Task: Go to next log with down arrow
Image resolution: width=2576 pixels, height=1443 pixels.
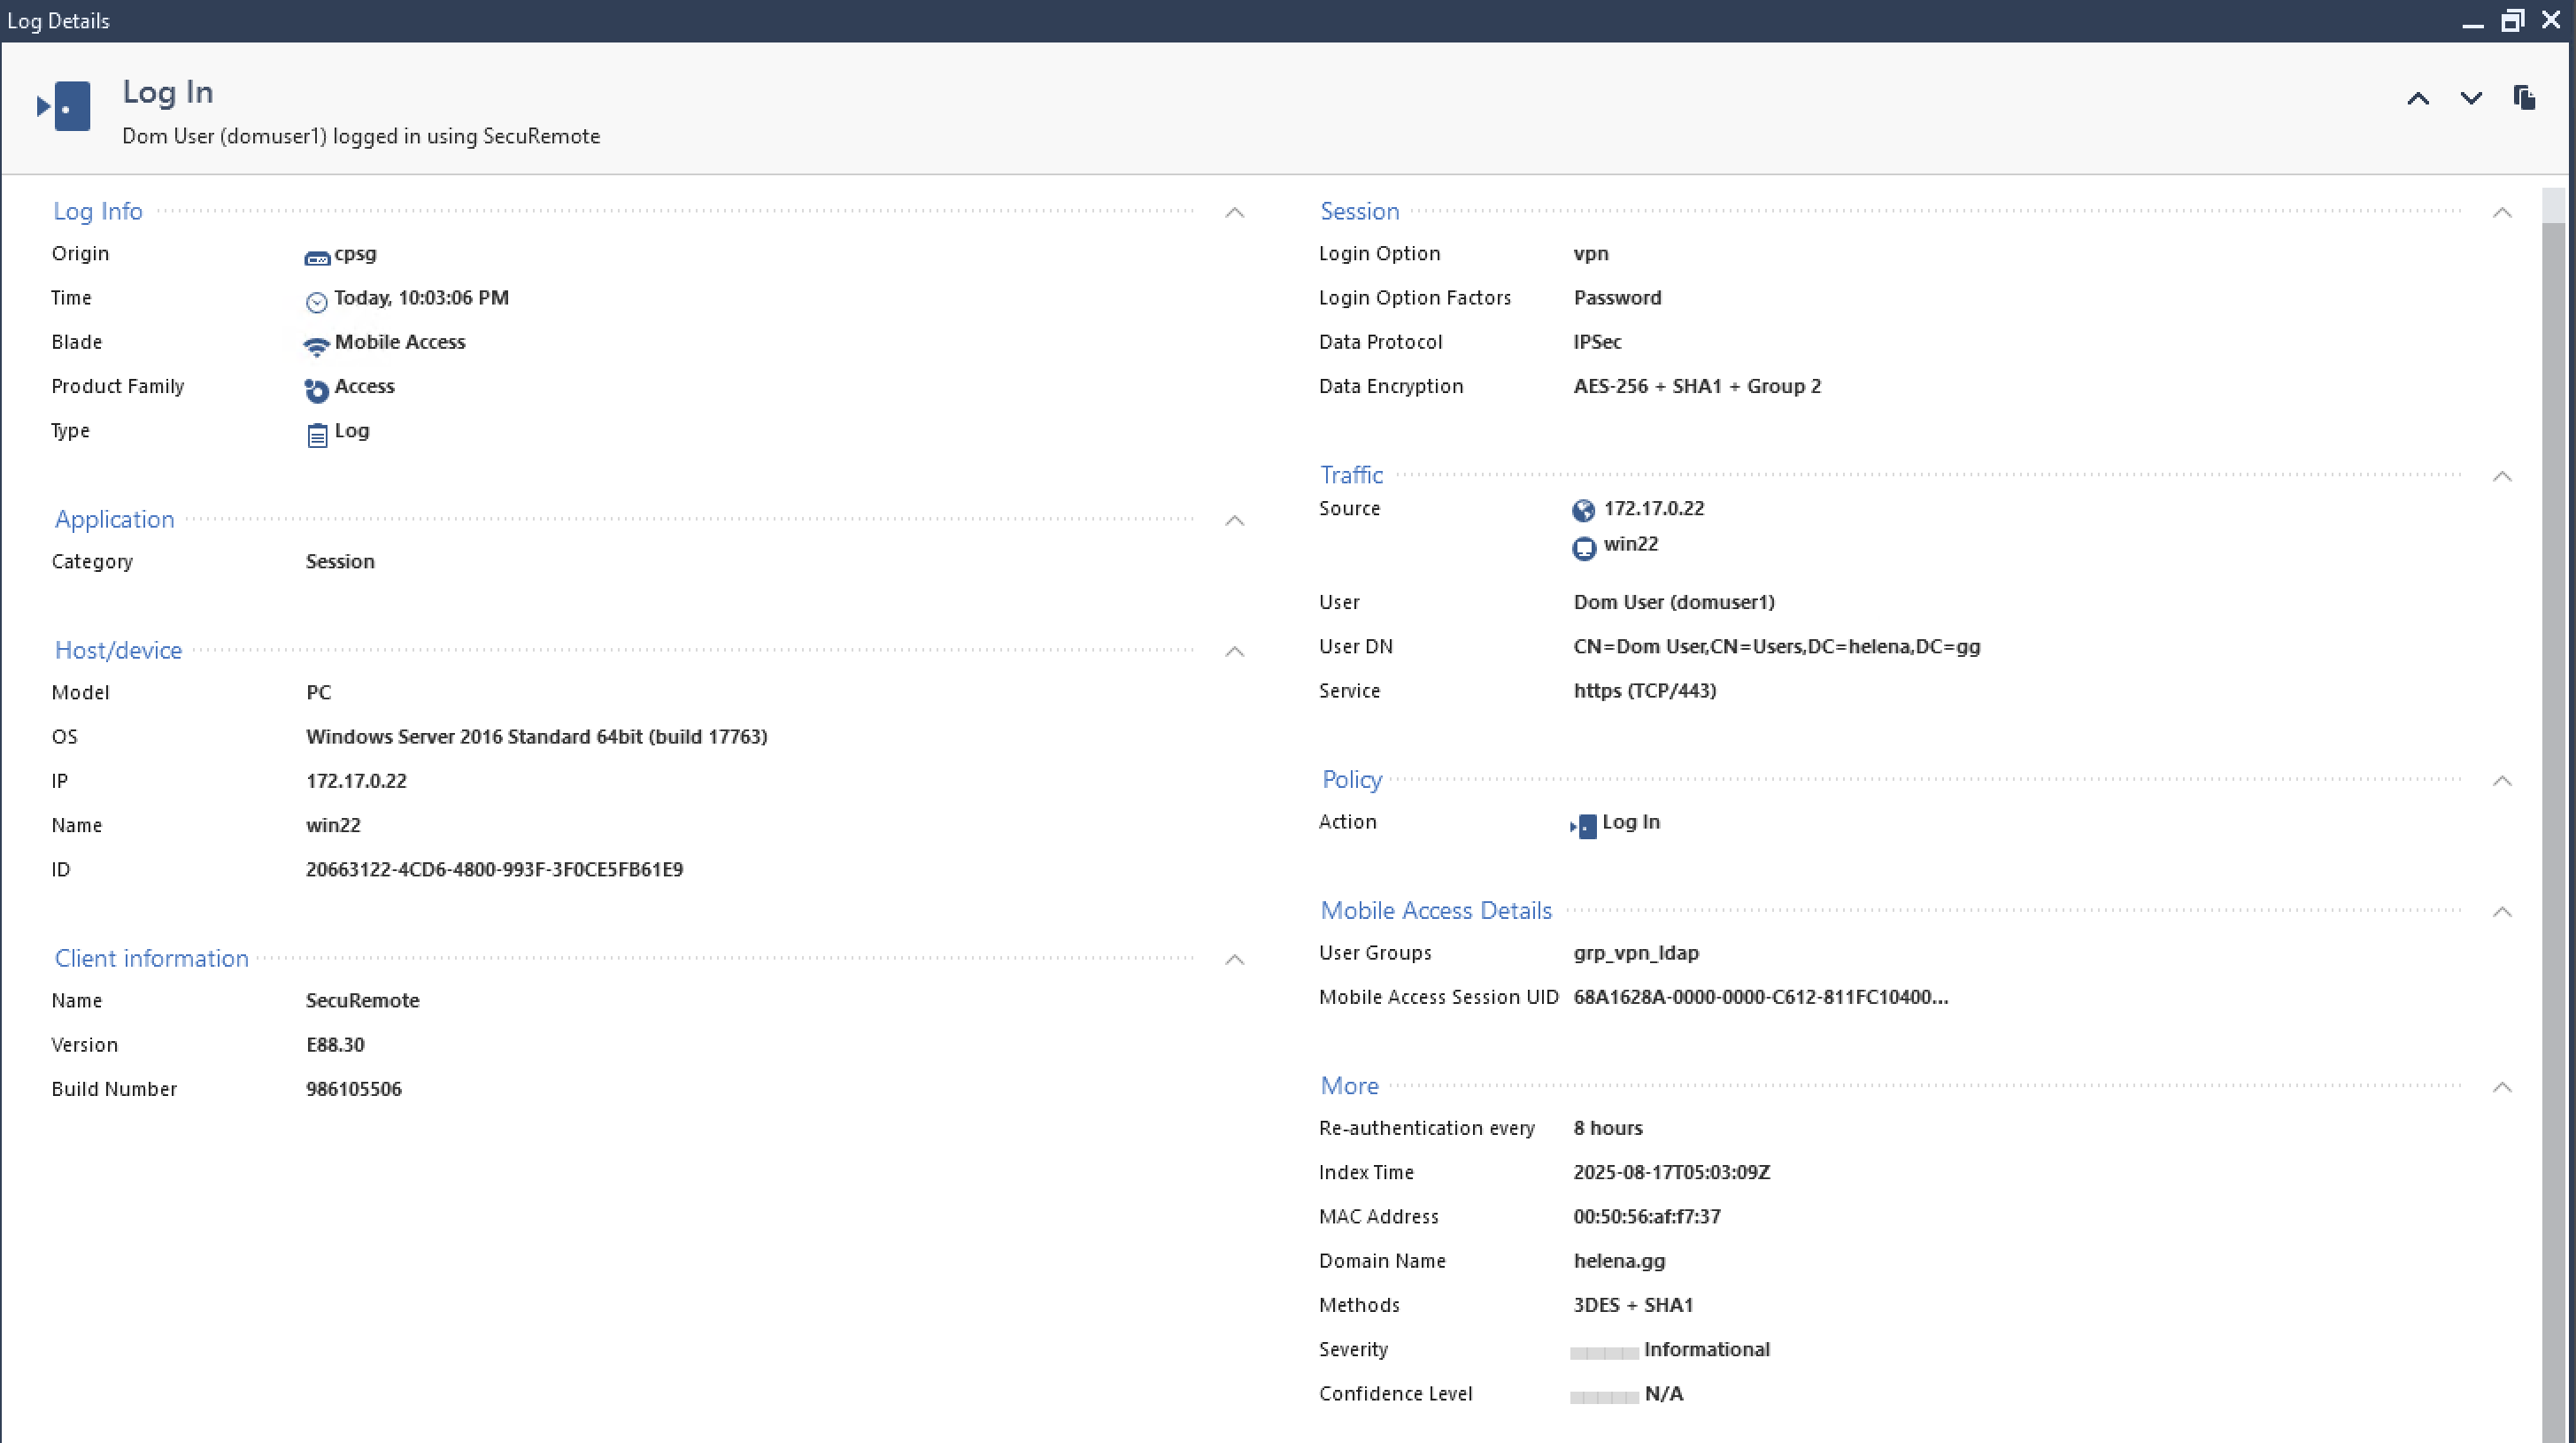Action: point(2471,98)
